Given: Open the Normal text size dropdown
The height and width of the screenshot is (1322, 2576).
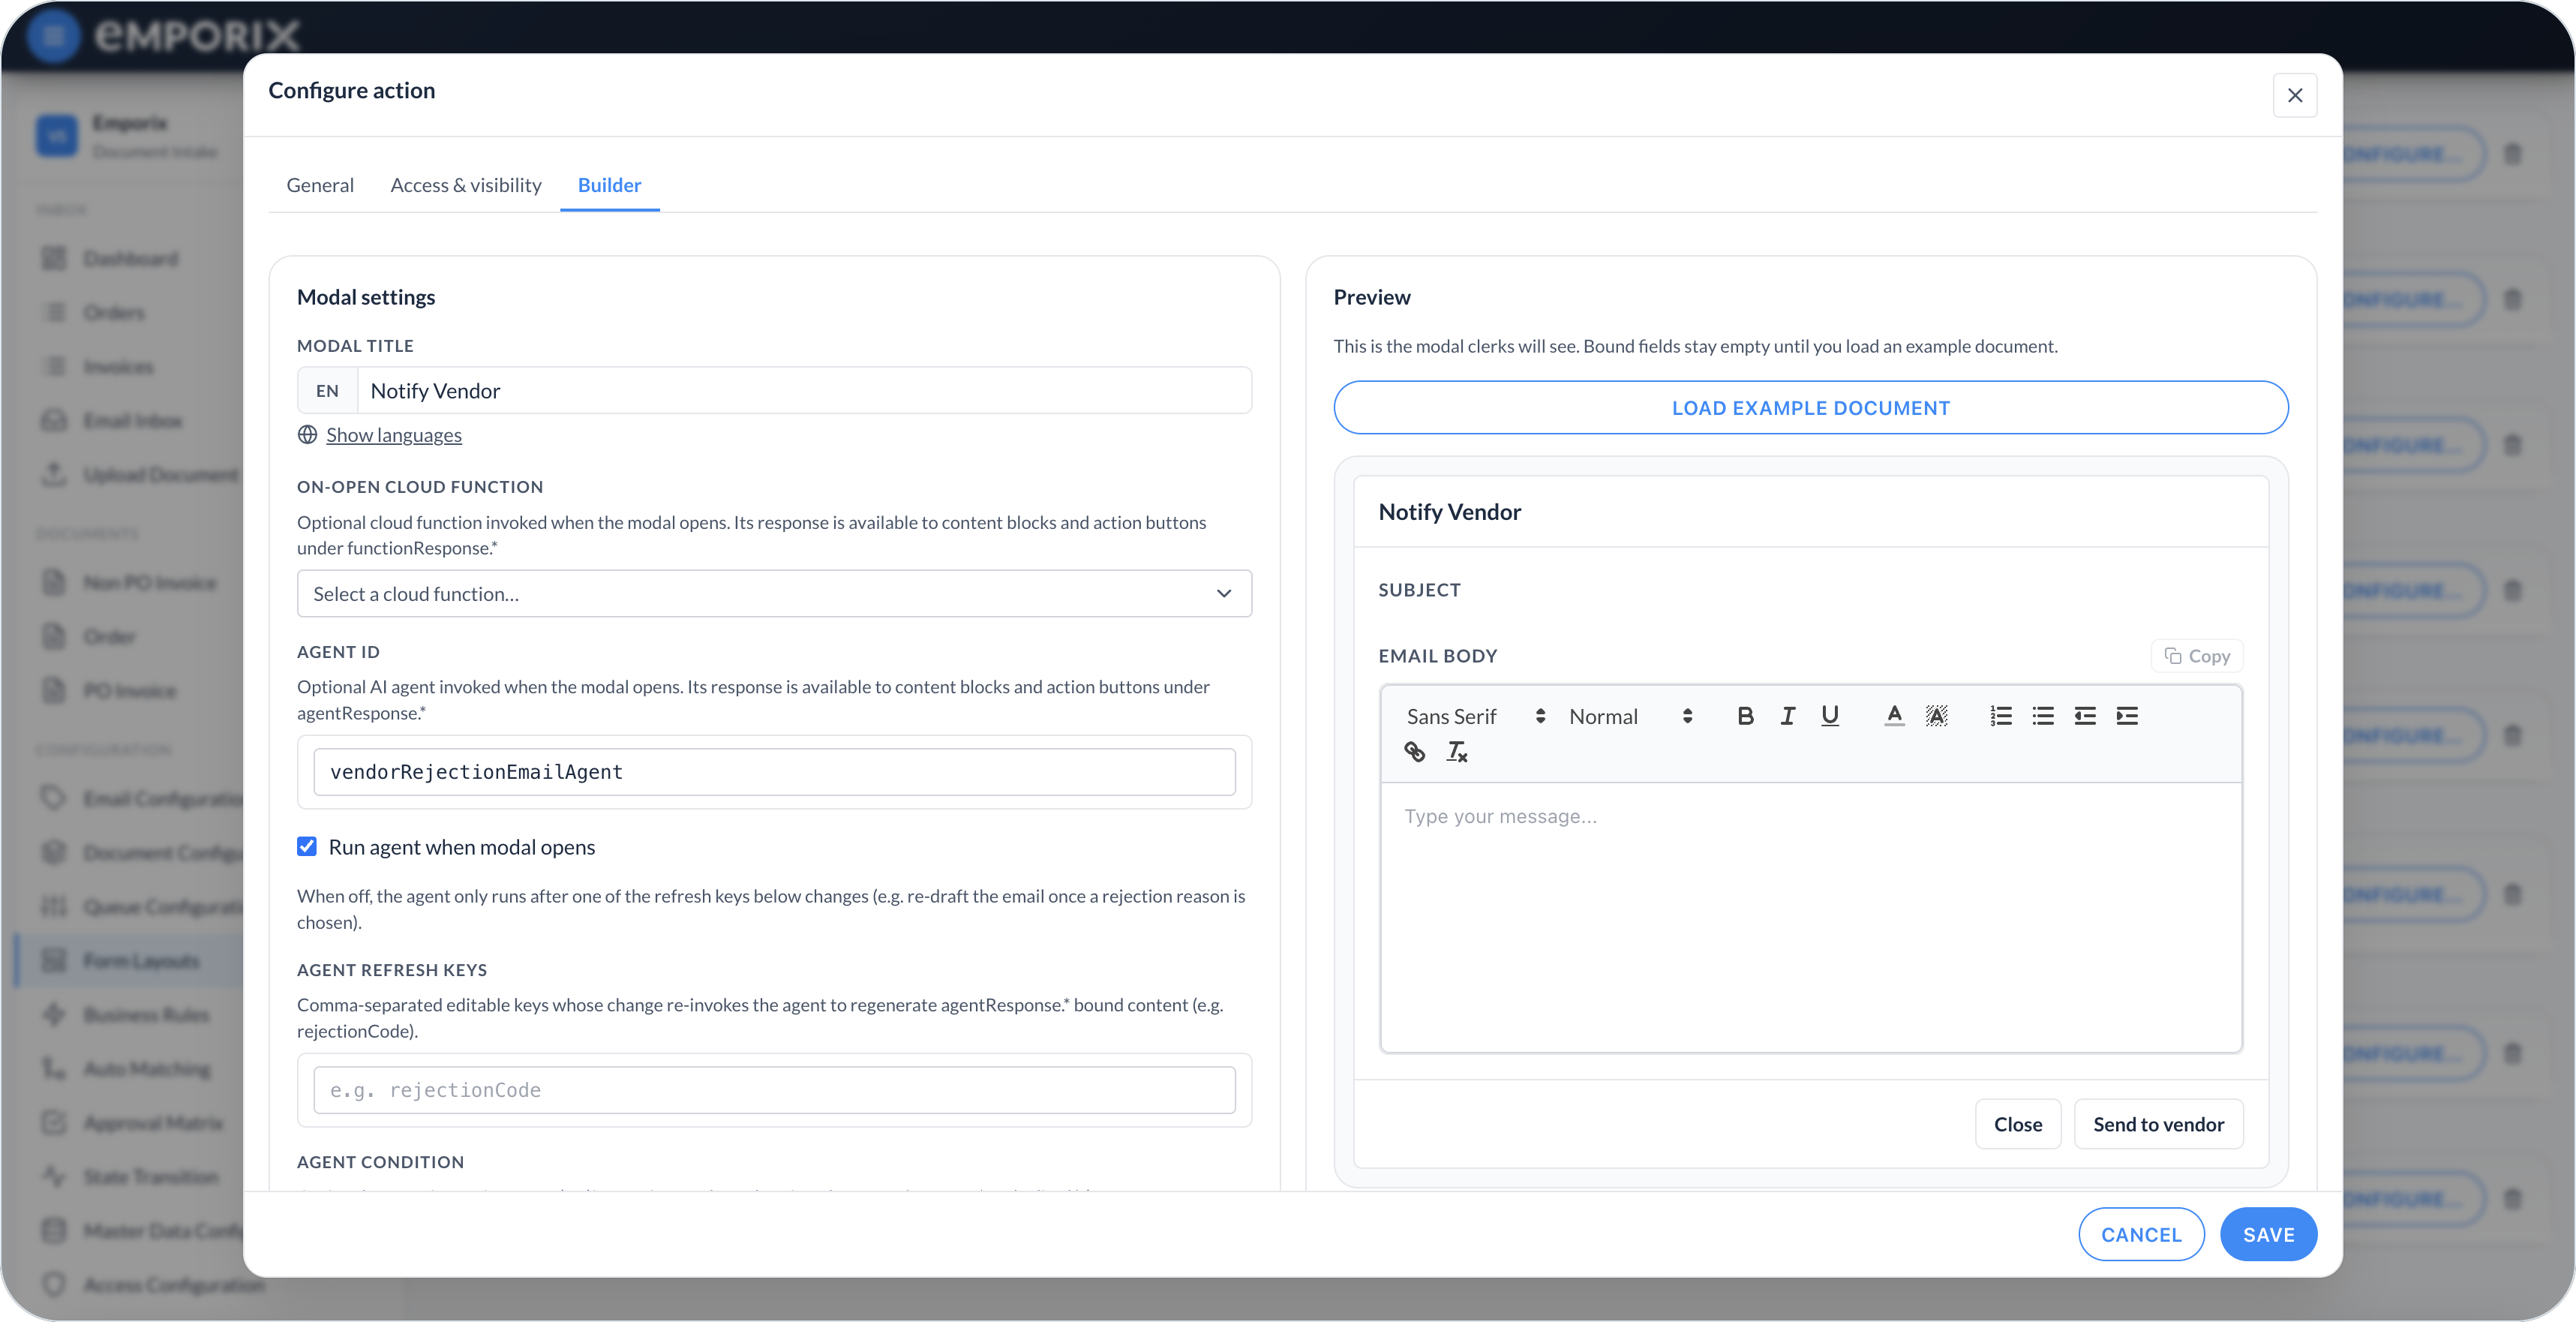Looking at the screenshot, I should click(1631, 716).
